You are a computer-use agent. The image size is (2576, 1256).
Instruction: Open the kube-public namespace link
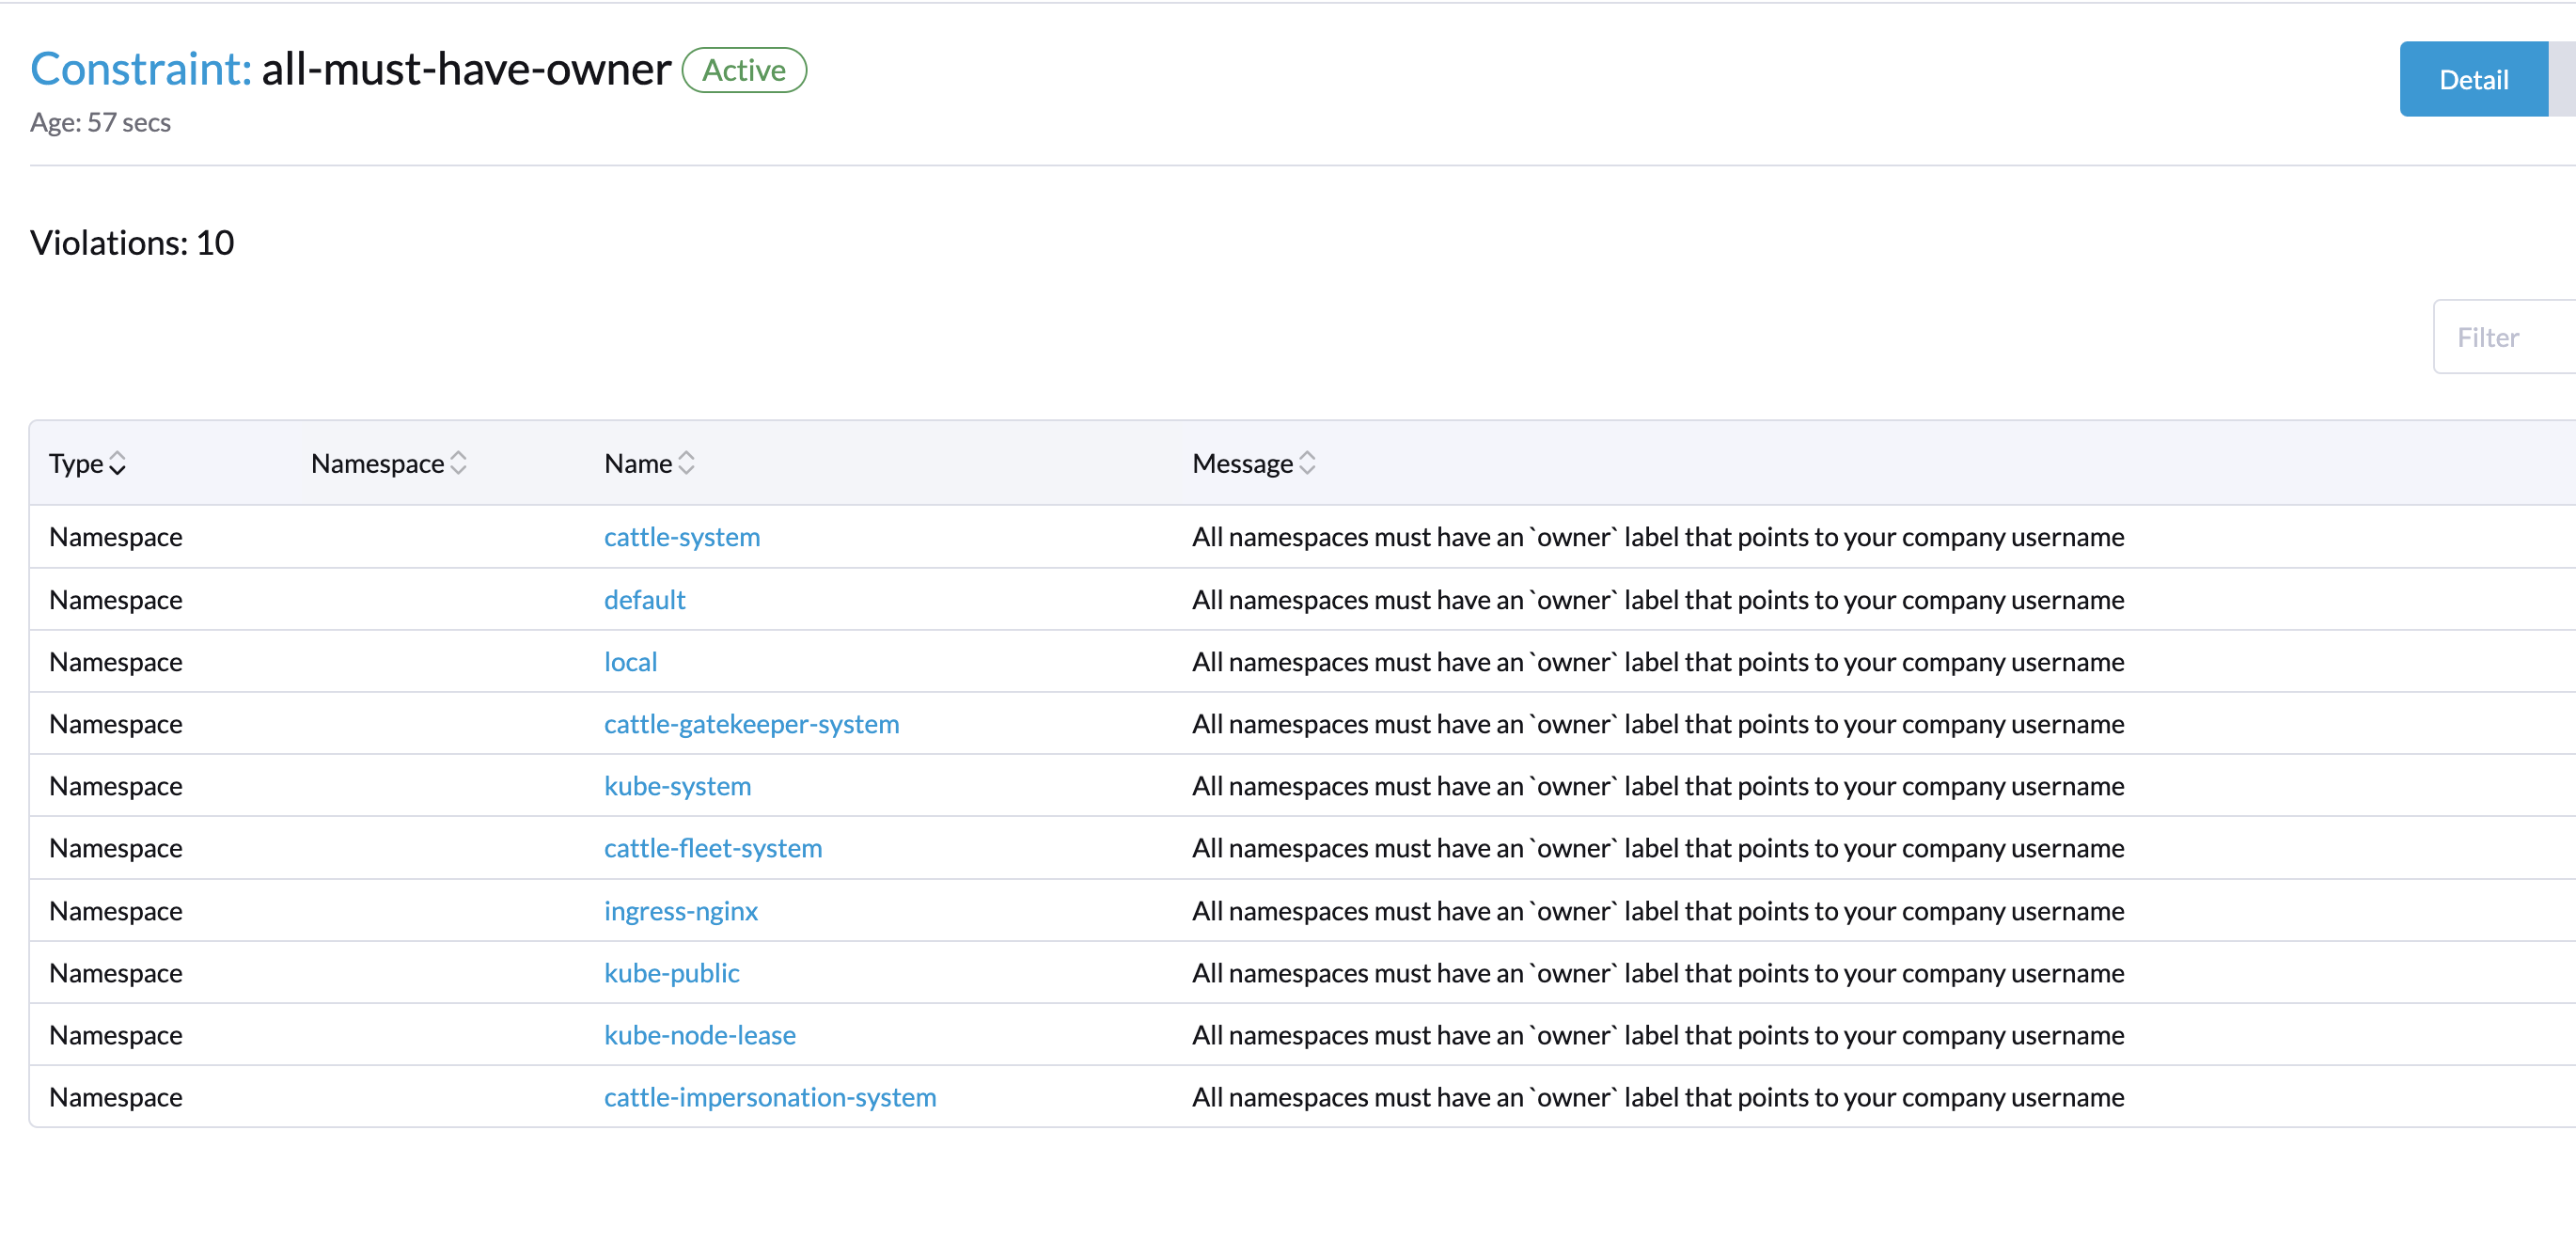671,973
